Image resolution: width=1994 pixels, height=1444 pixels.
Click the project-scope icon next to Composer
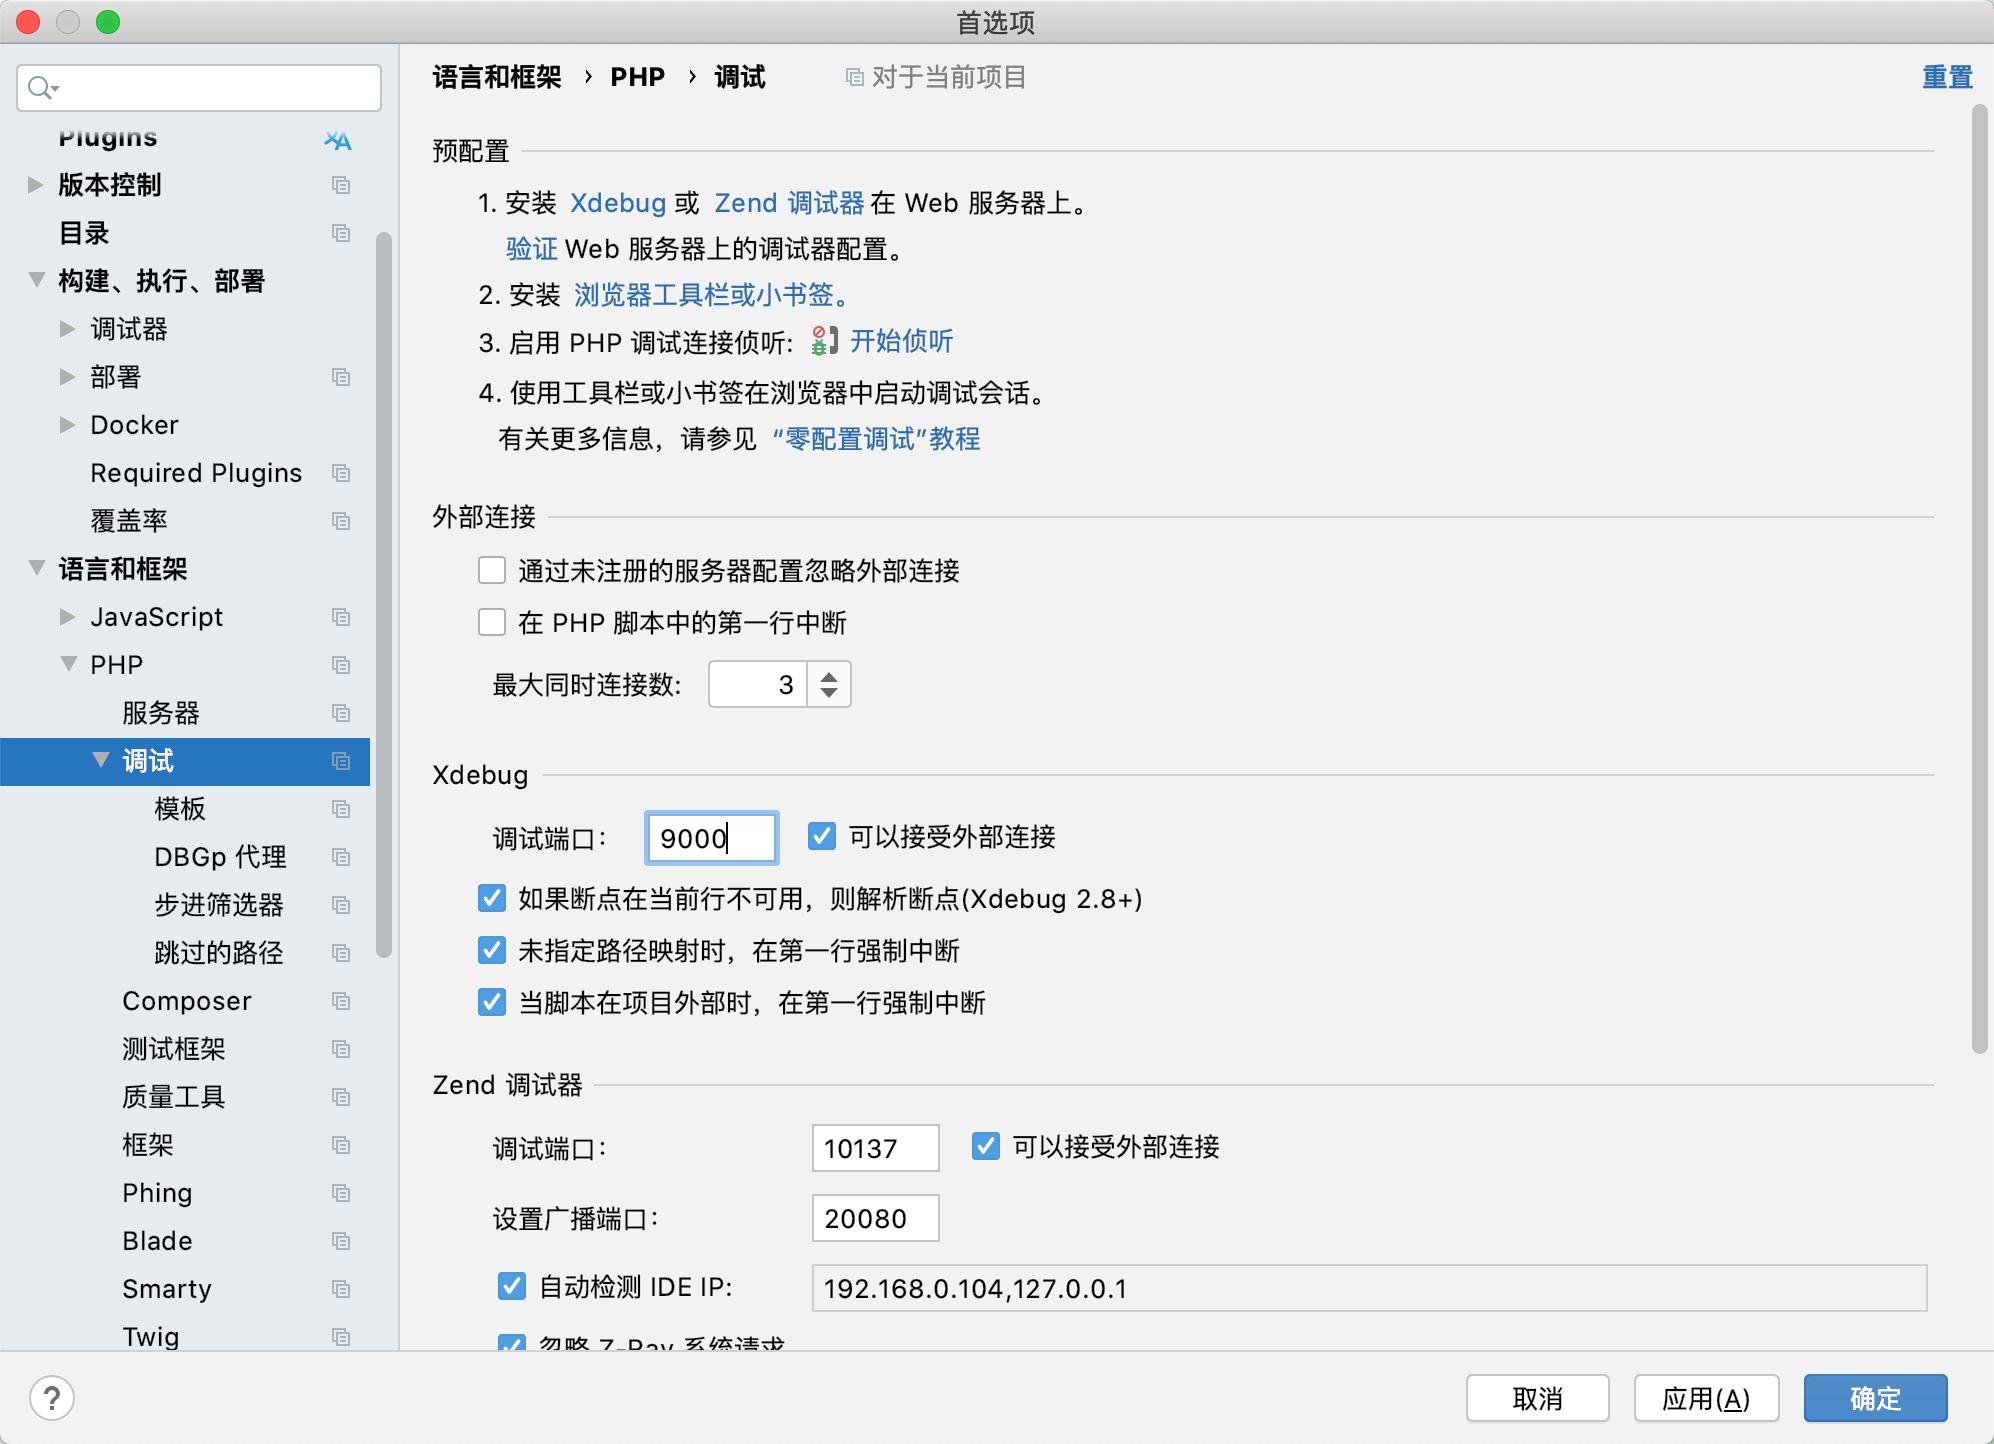pos(341,1001)
